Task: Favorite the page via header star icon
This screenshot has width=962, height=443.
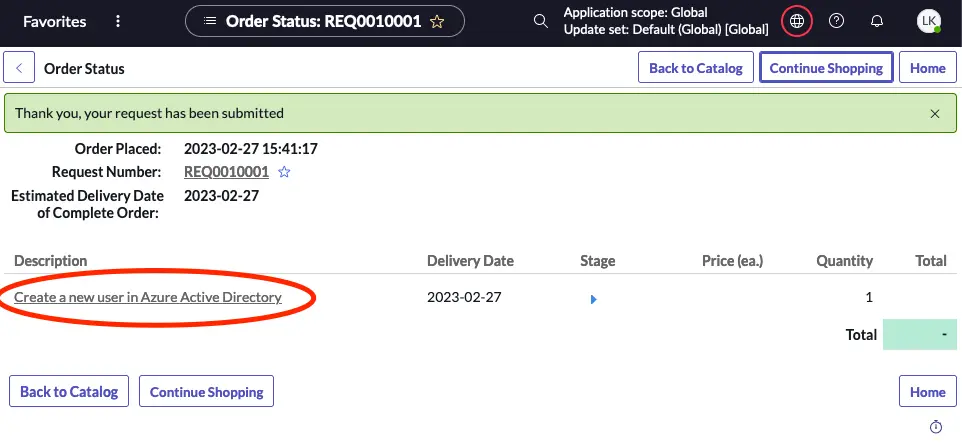Action: pos(437,22)
